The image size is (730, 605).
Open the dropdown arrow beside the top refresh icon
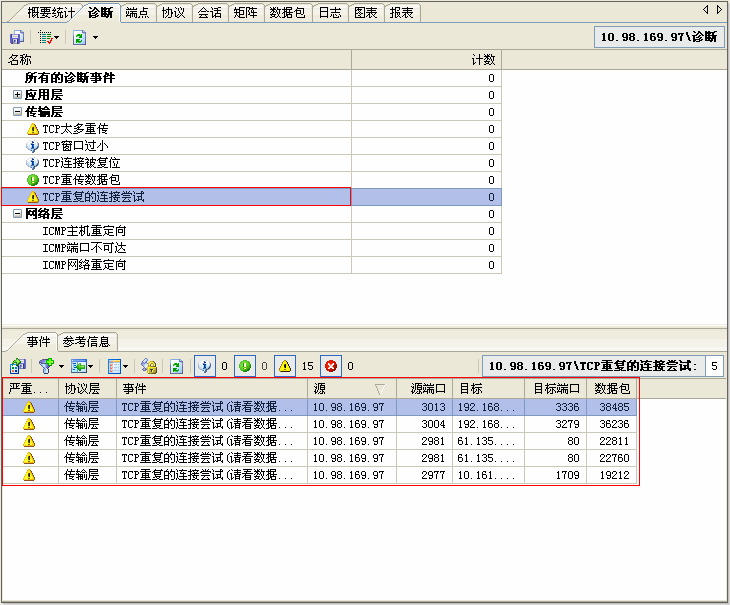click(95, 37)
